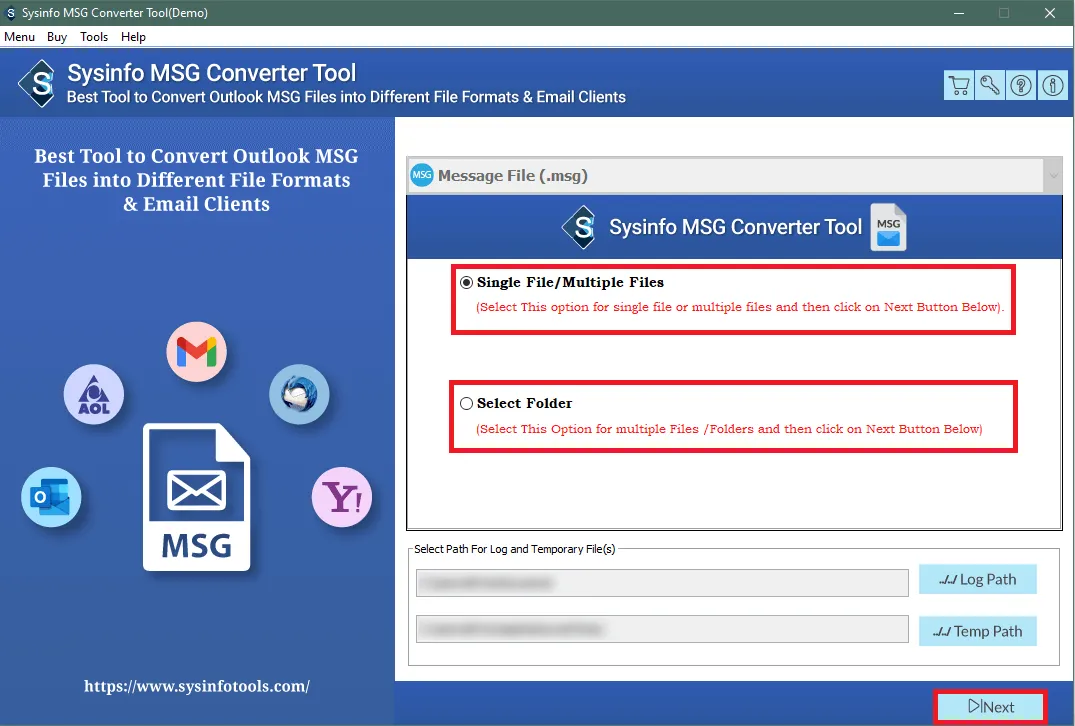Open the help question mark icon

(1021, 86)
